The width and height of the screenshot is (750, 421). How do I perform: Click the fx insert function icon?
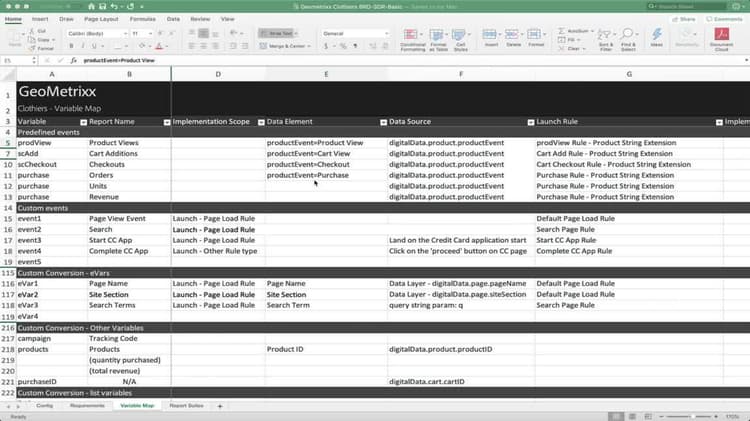[73, 60]
